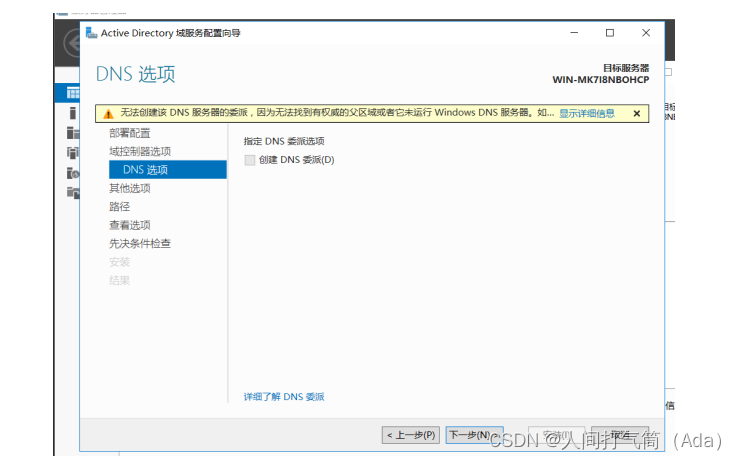Close the AD DS configuration wizard
This screenshot has height=460, width=737.
tap(646, 33)
